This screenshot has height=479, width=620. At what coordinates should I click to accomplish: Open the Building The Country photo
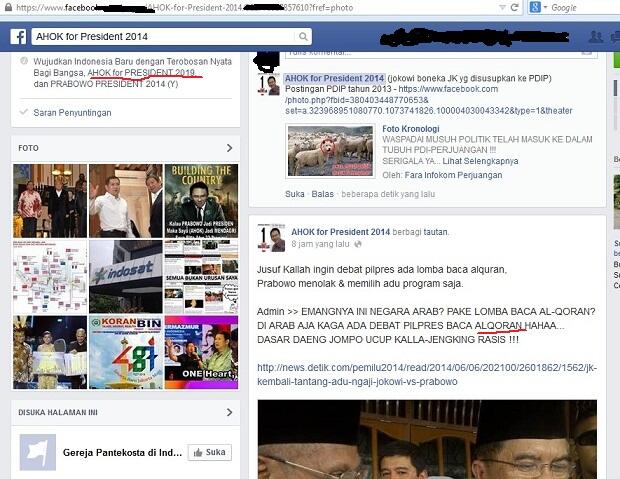pos(201,201)
